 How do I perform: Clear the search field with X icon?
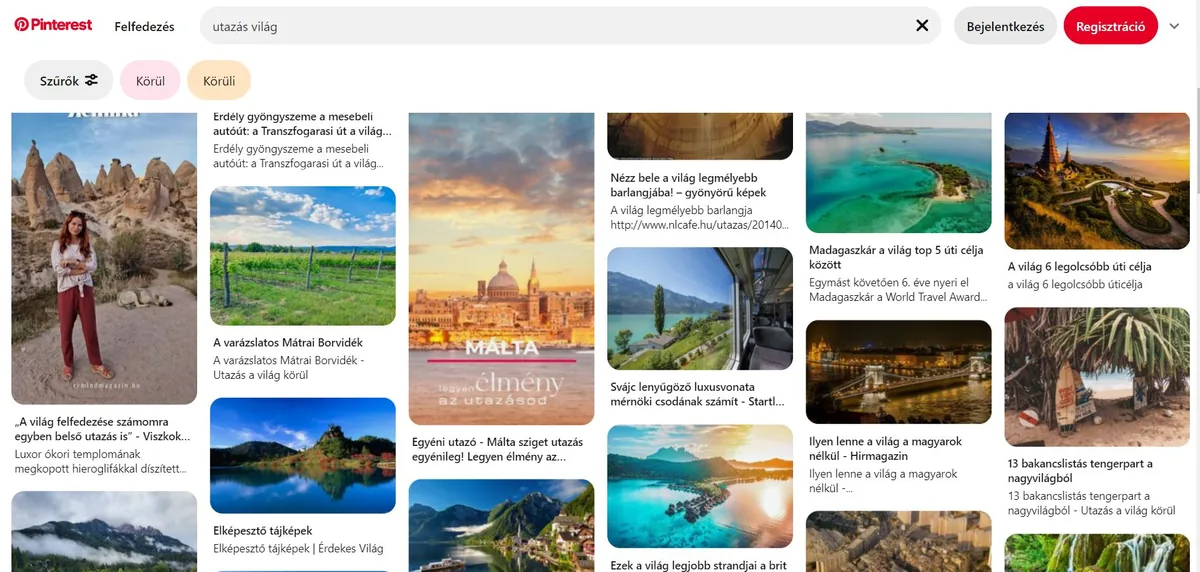(x=922, y=26)
